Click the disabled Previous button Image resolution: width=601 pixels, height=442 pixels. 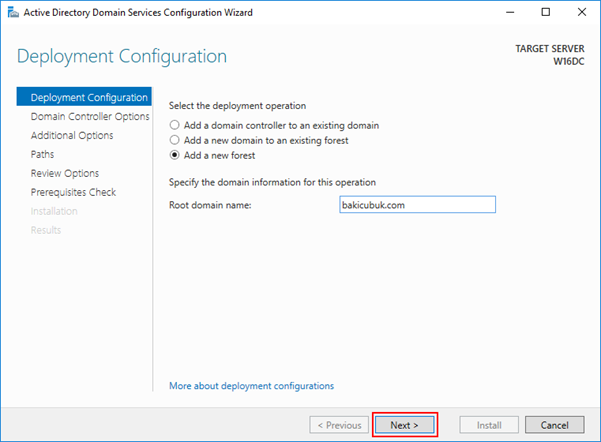click(x=339, y=425)
